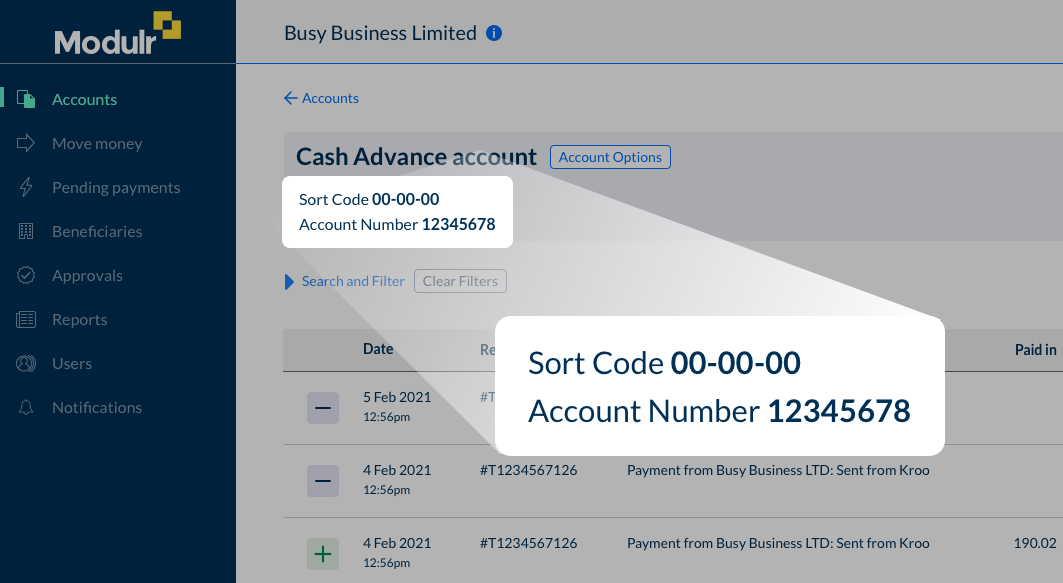Screen dimensions: 1063x583
Task: Click the small Account Number 12345678 text
Action: pos(397,224)
